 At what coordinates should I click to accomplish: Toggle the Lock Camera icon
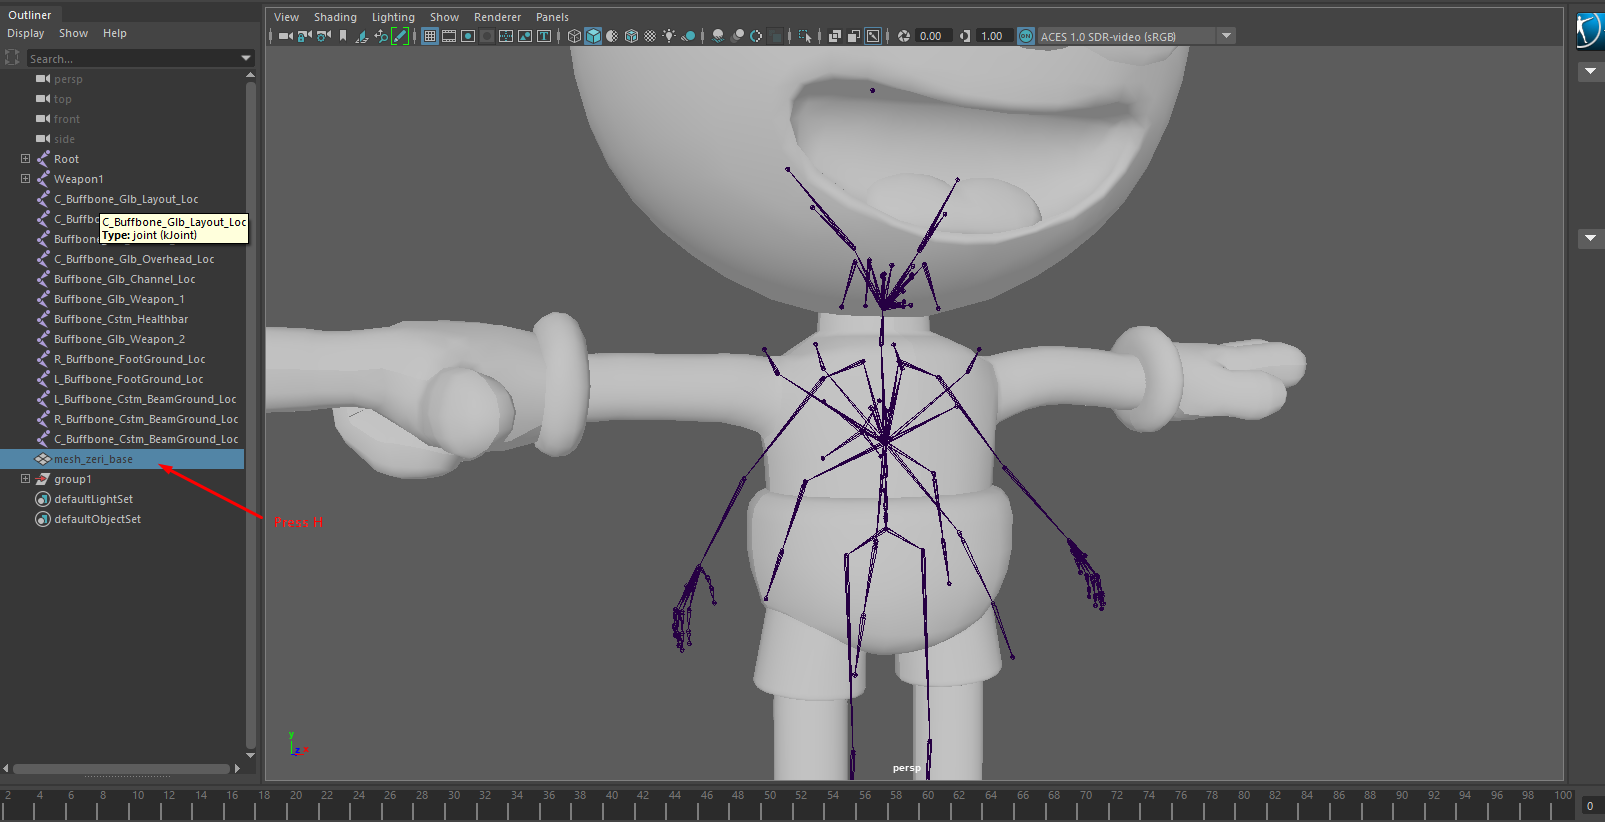click(x=305, y=36)
